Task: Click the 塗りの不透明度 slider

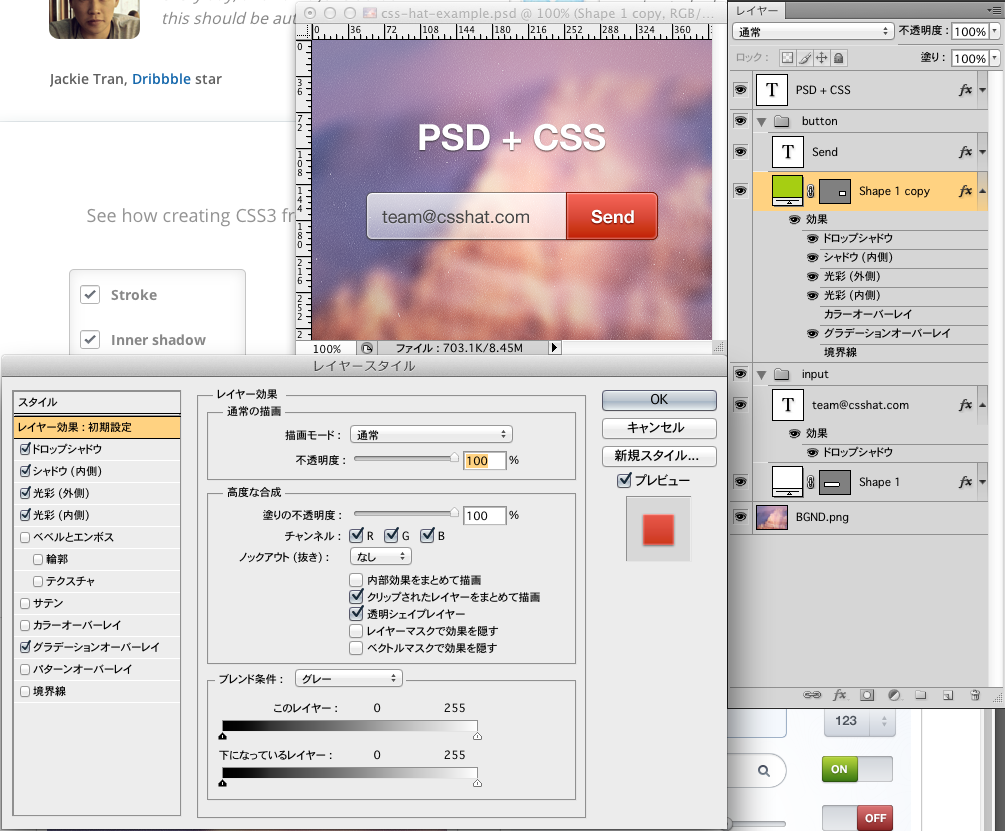Action: [406, 513]
